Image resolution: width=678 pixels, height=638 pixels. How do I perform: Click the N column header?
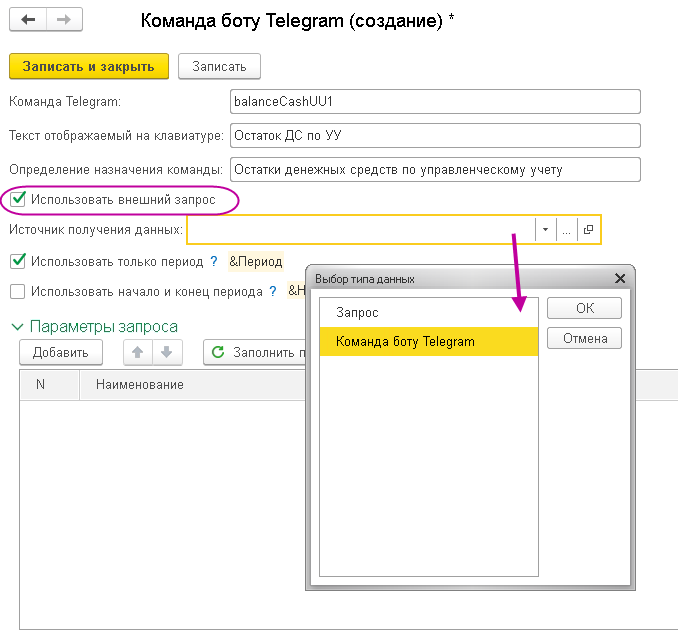pos(49,385)
